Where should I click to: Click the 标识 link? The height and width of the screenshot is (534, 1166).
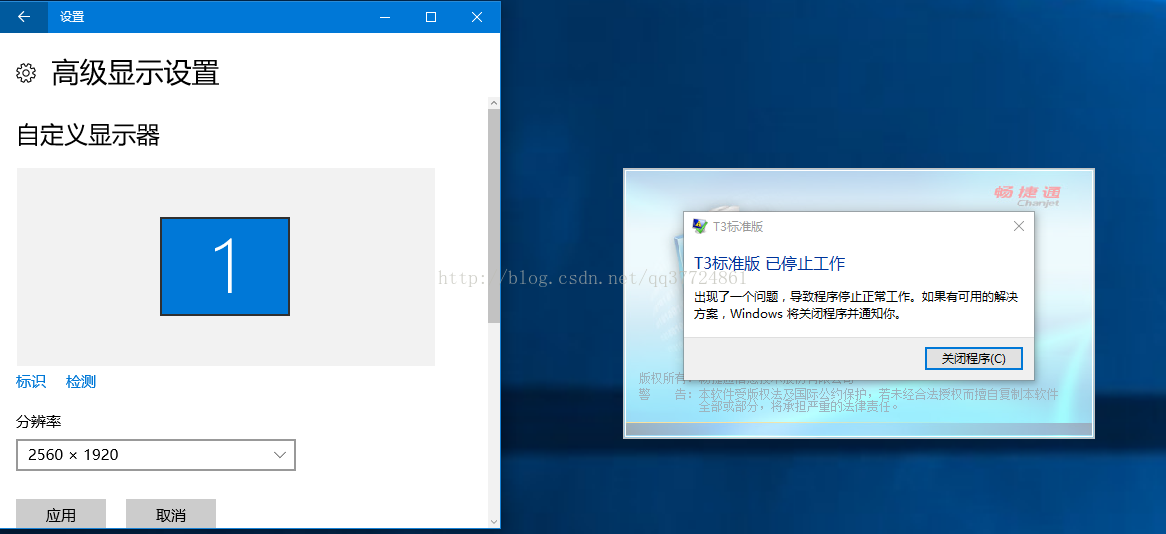click(x=30, y=382)
